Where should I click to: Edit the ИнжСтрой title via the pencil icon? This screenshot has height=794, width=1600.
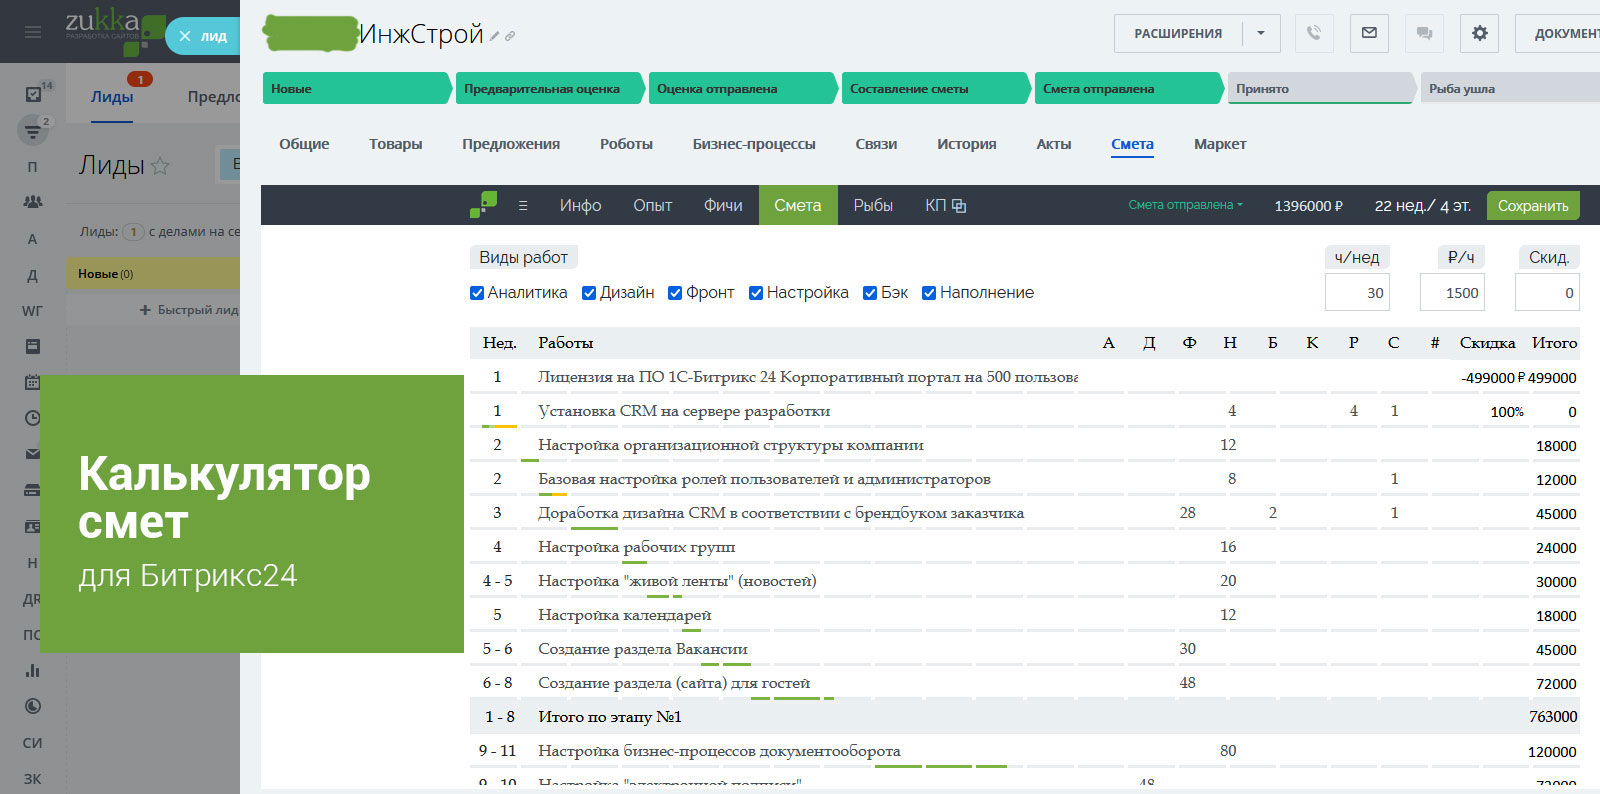[494, 36]
